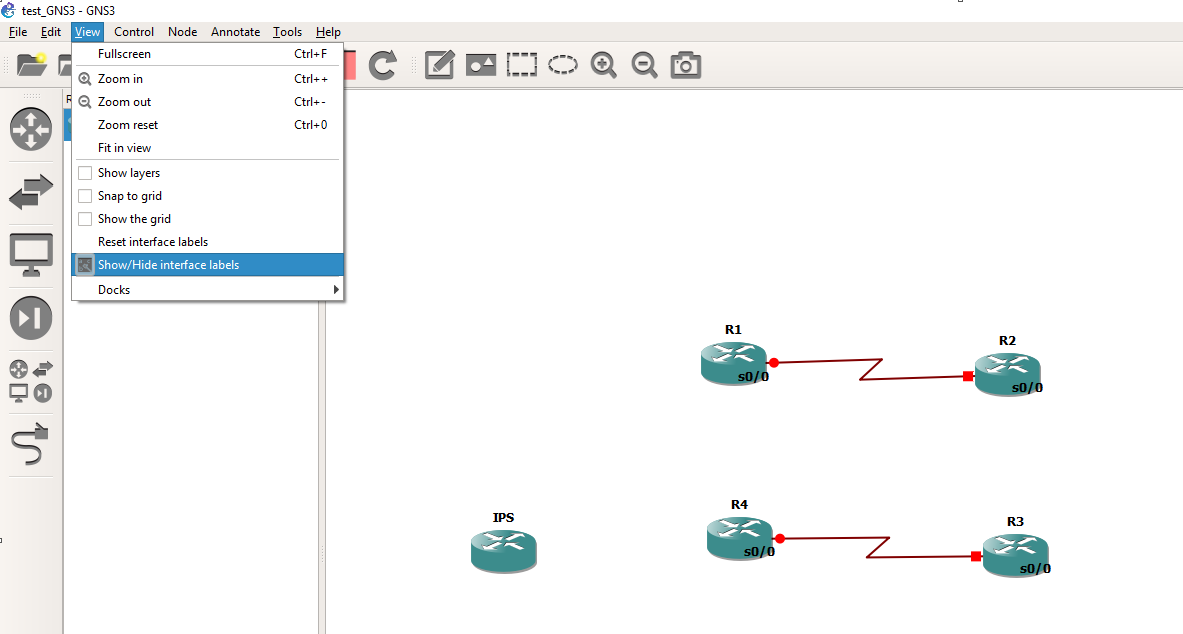Select the serial link between R1 and R2

tap(871, 370)
